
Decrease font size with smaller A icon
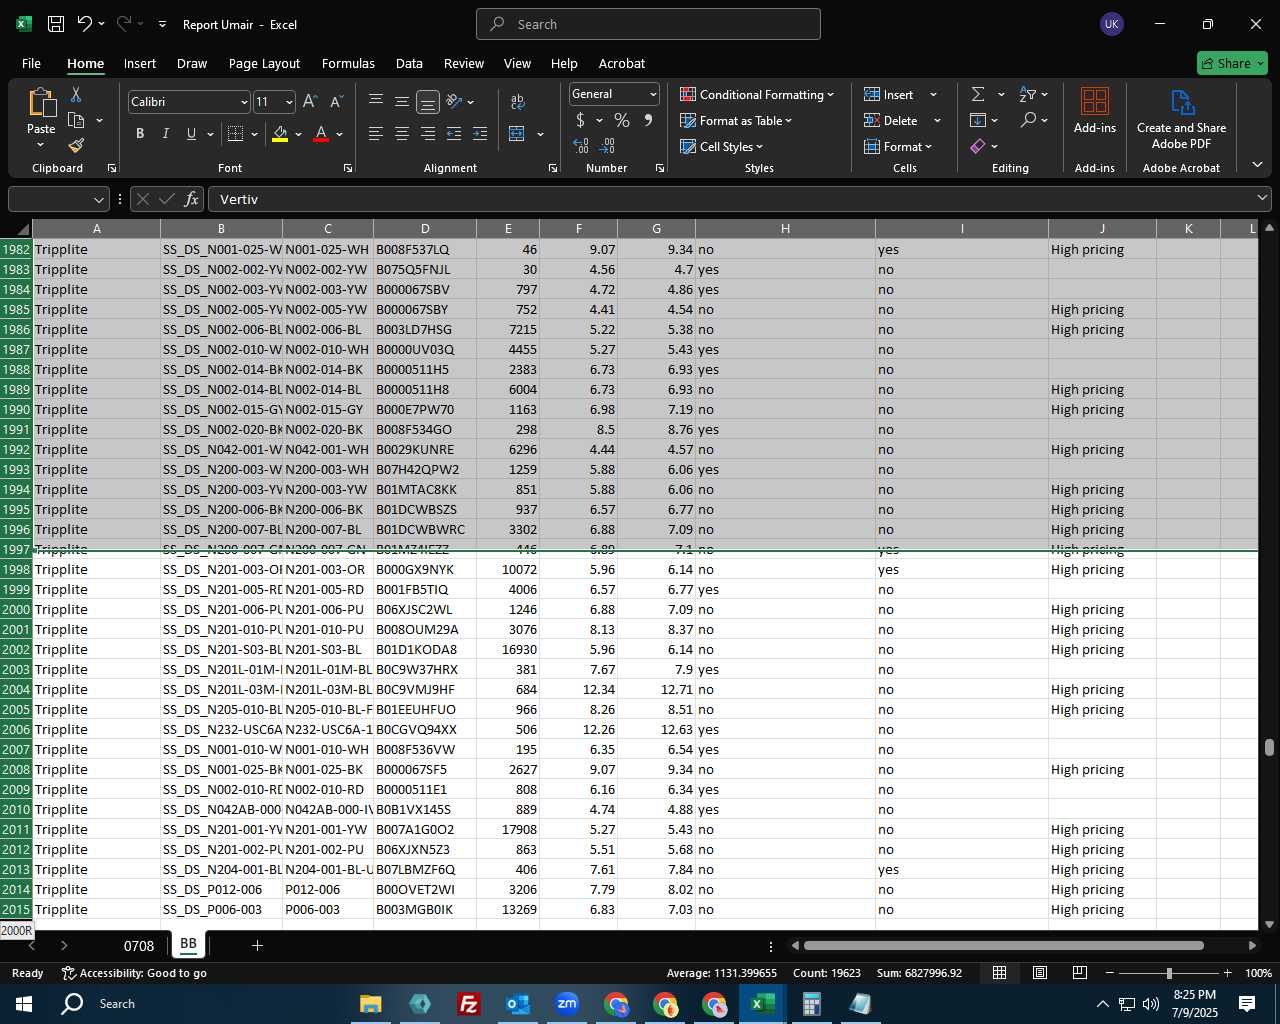tap(336, 101)
